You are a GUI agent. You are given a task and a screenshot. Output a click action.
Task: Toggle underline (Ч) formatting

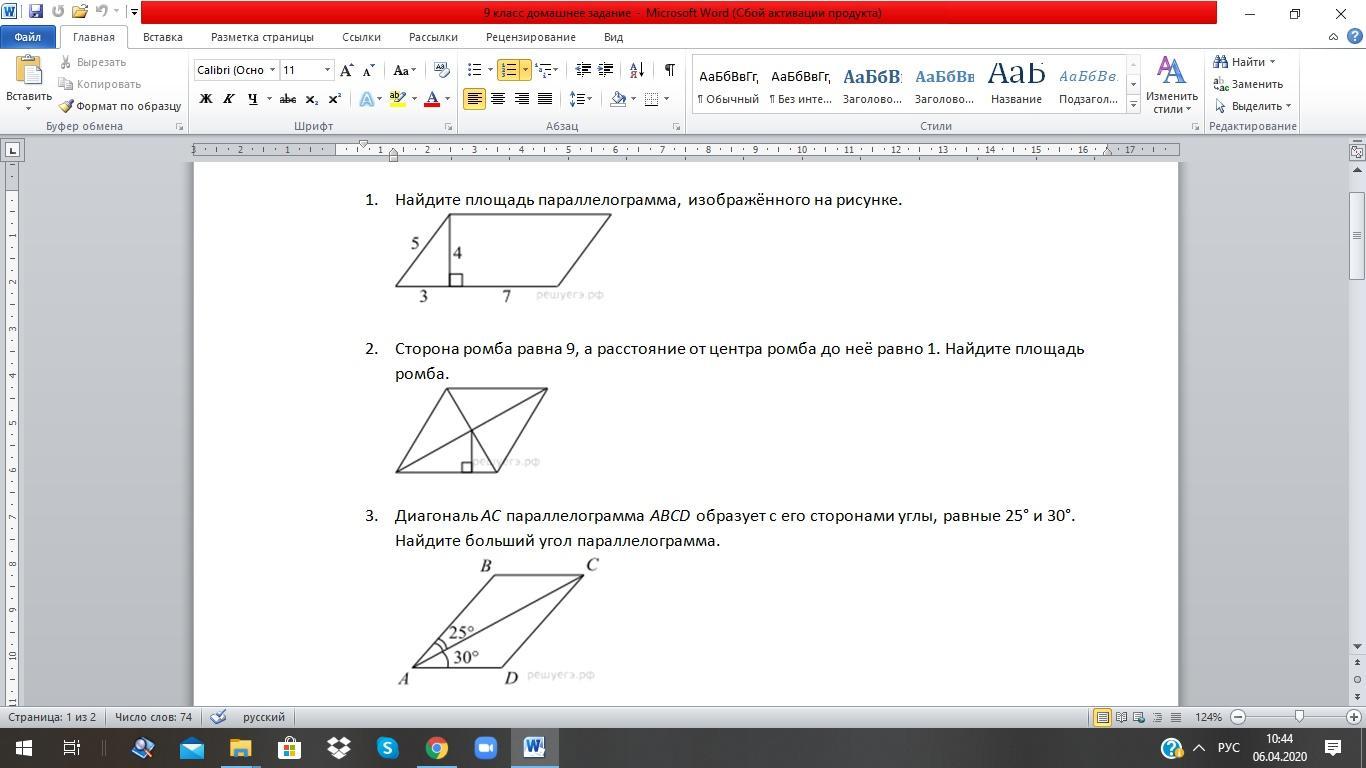click(252, 99)
